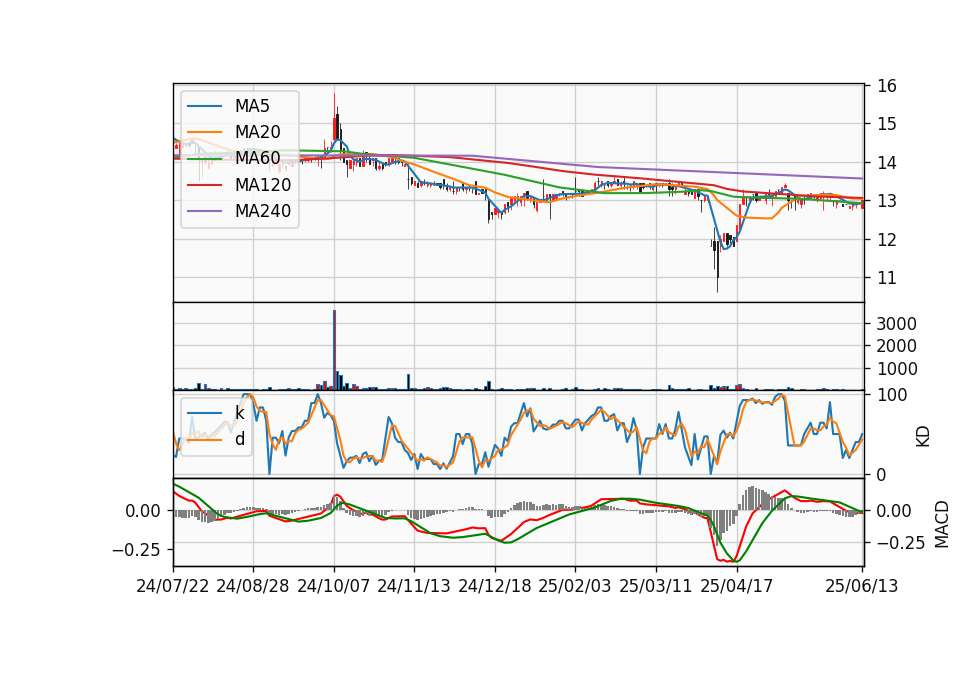Click the KD axis value 100
Screen dimensions: 960x690
pyautogui.click(x=892, y=395)
